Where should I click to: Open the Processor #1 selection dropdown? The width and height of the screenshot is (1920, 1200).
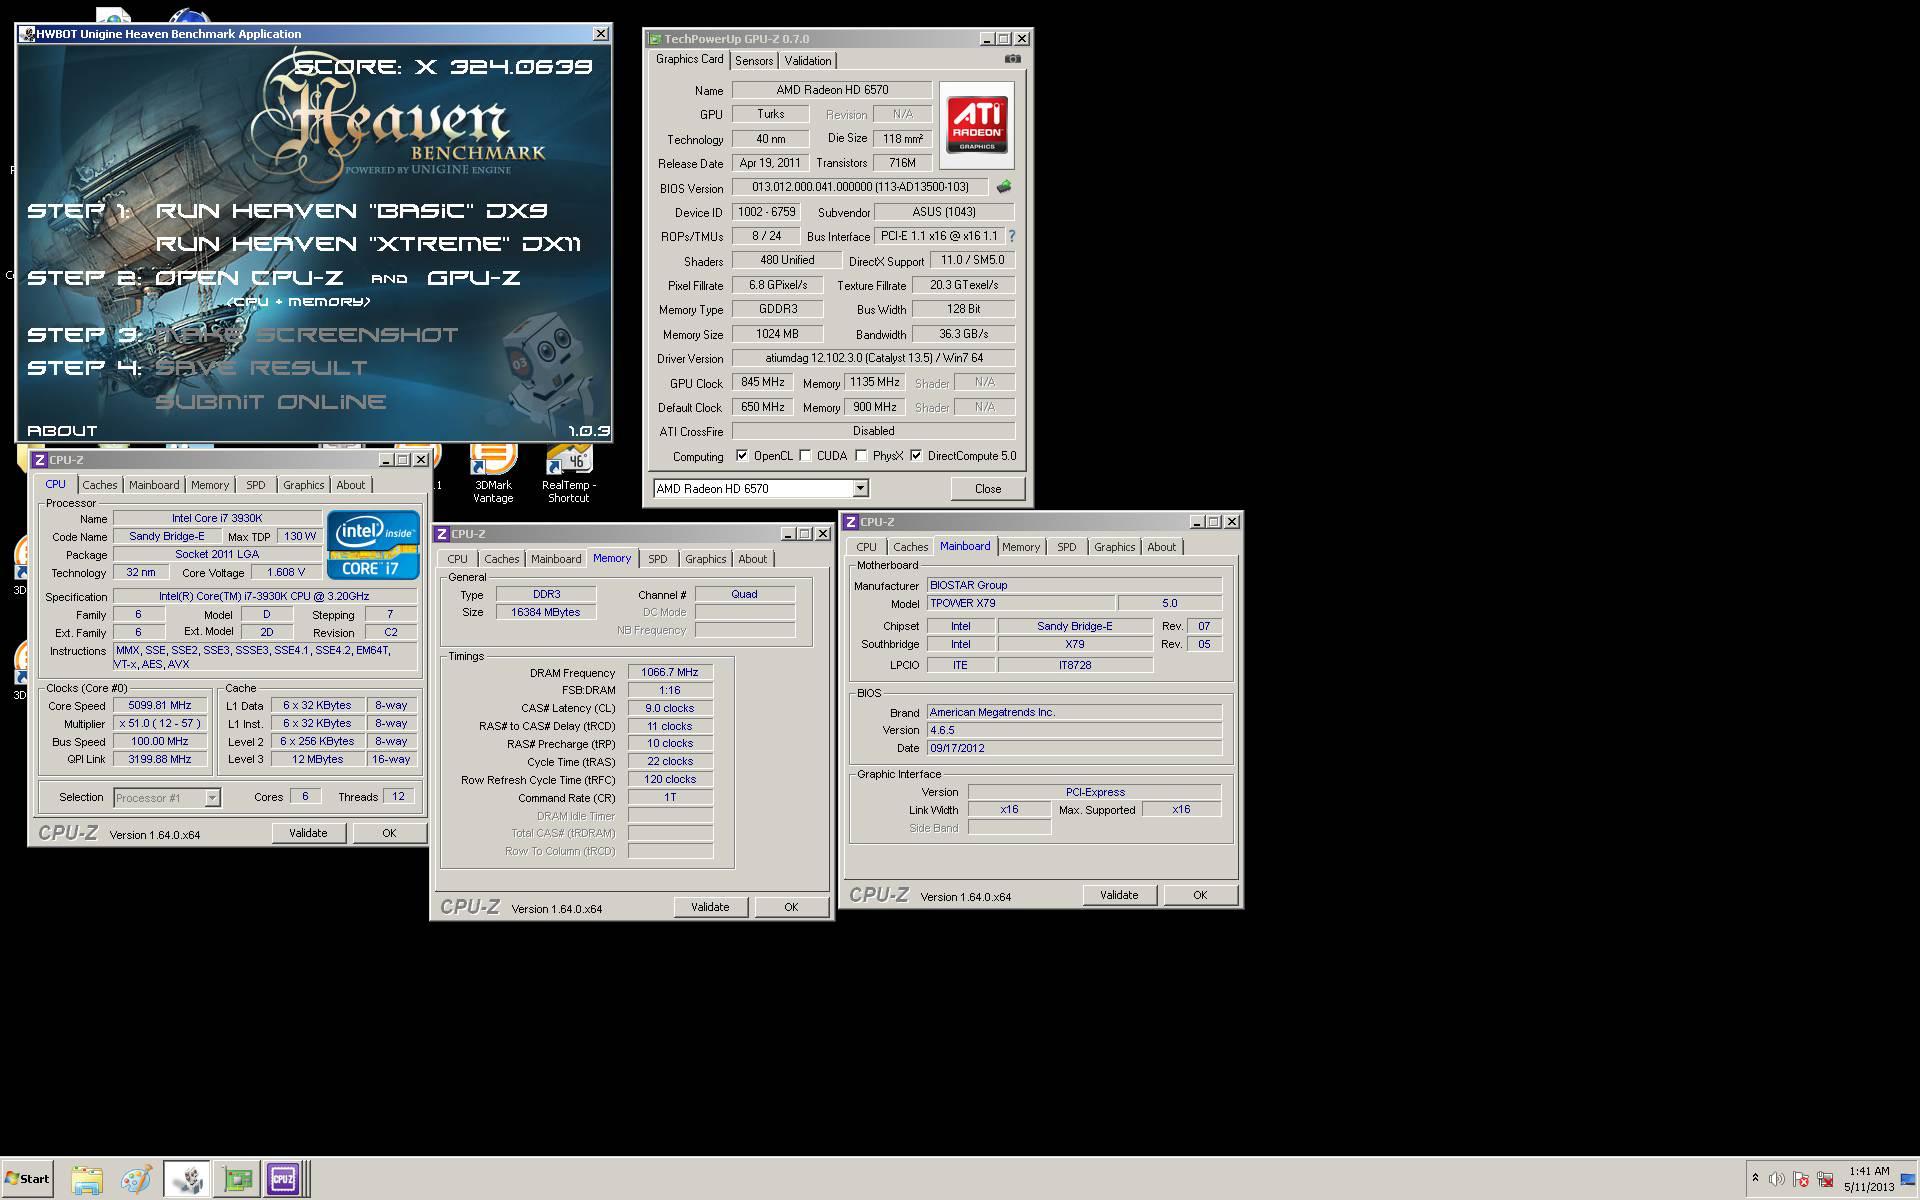tap(212, 798)
